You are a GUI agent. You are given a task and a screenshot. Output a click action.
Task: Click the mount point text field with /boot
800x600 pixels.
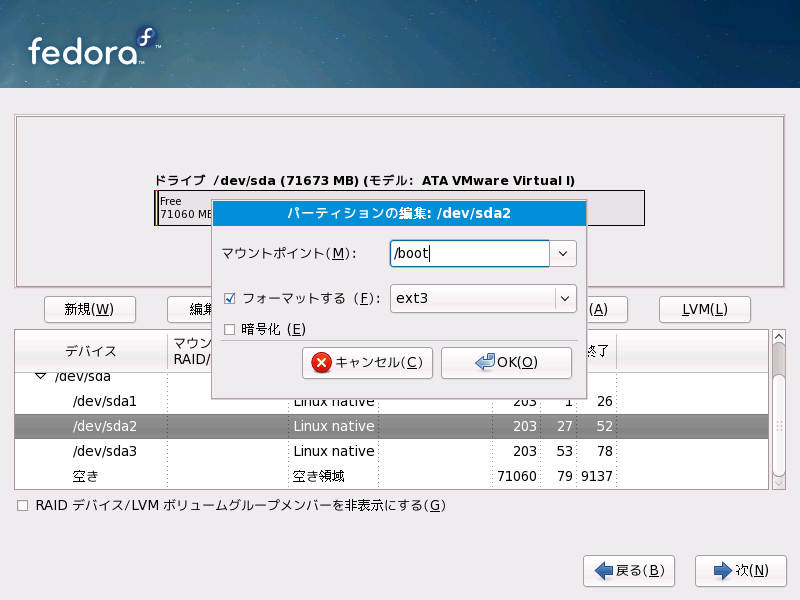click(469, 254)
